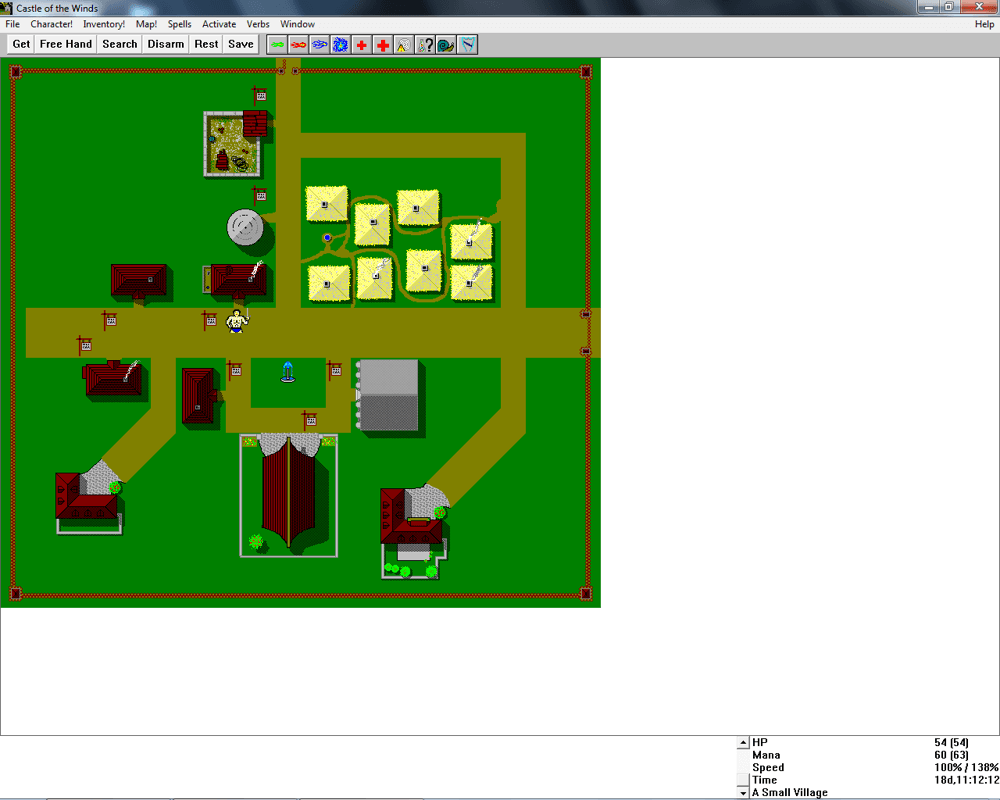1000x800 pixels.
Task: Open the Activate menu
Action: (219, 24)
